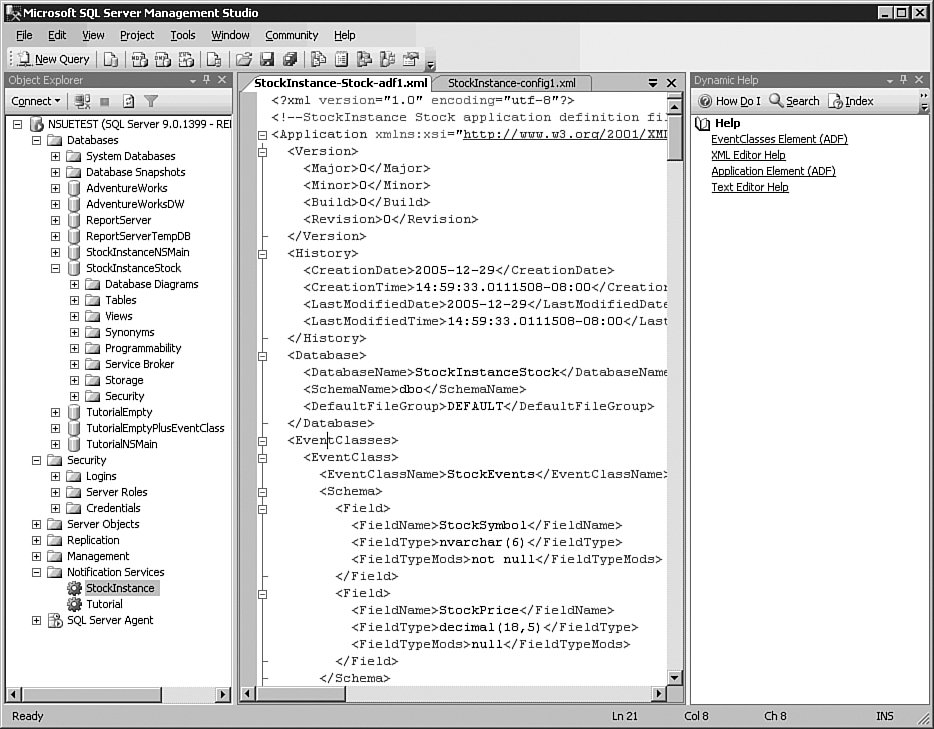Viewport: 934px width, 729px height.
Task: Open the Connect dropdown in Object Explorer
Action: [36, 101]
